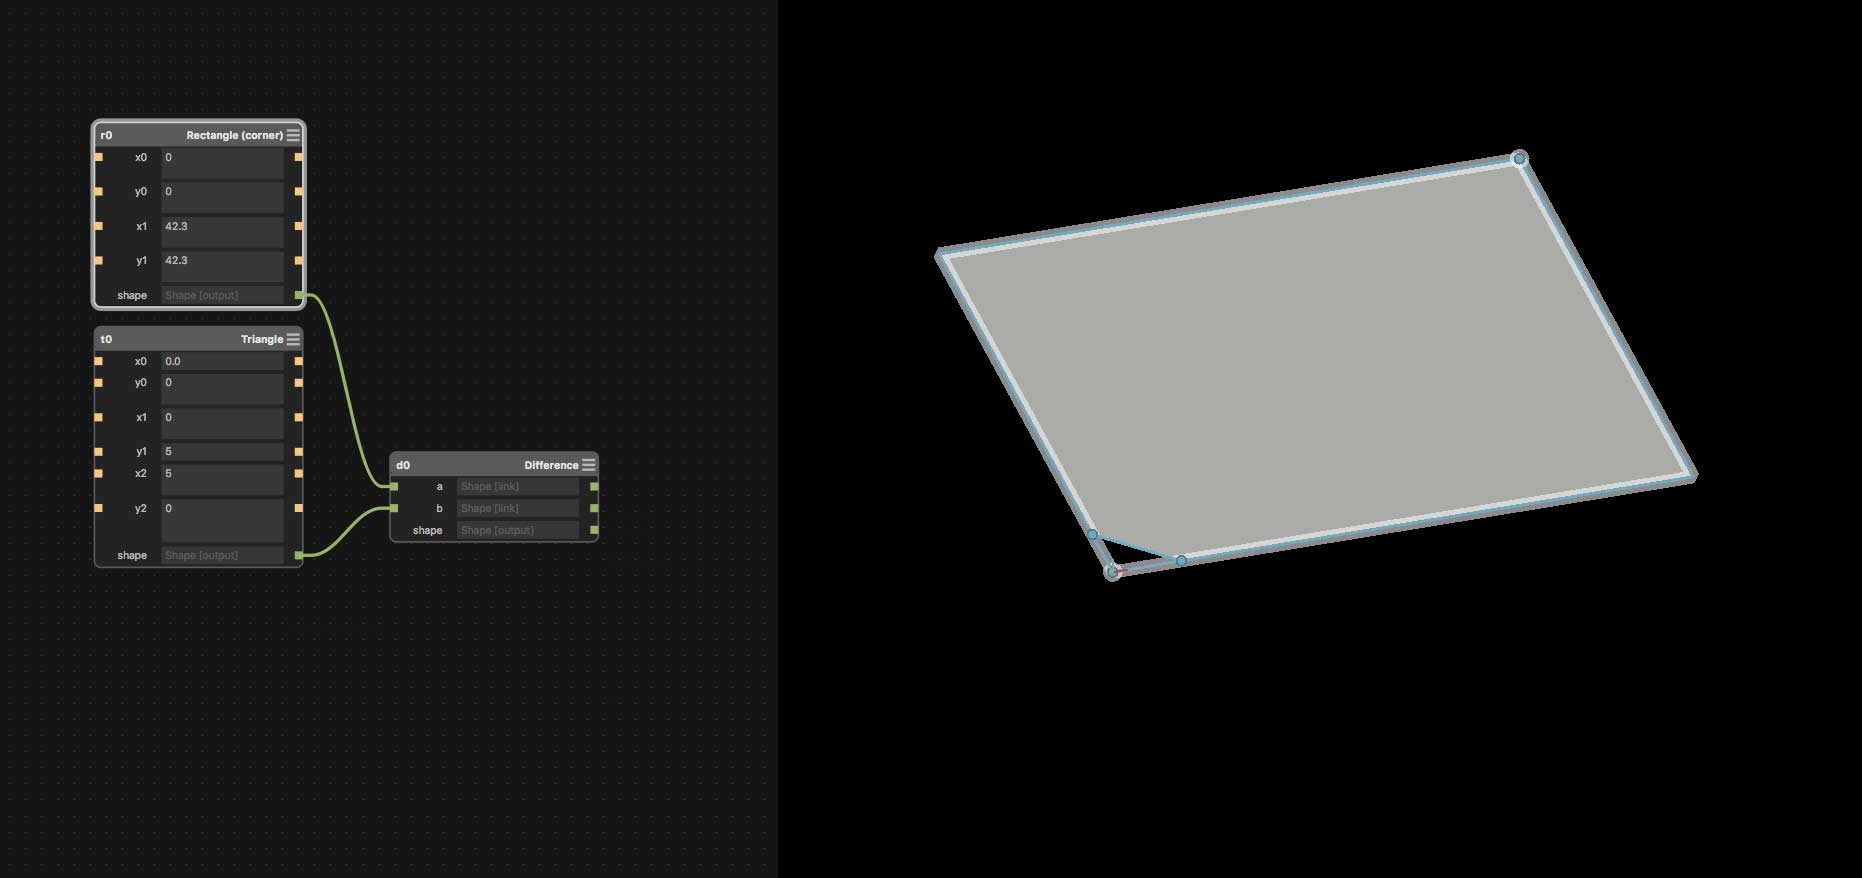
Task: Select the triangle handle on the rectangle's bottom edge
Action: (1181, 561)
